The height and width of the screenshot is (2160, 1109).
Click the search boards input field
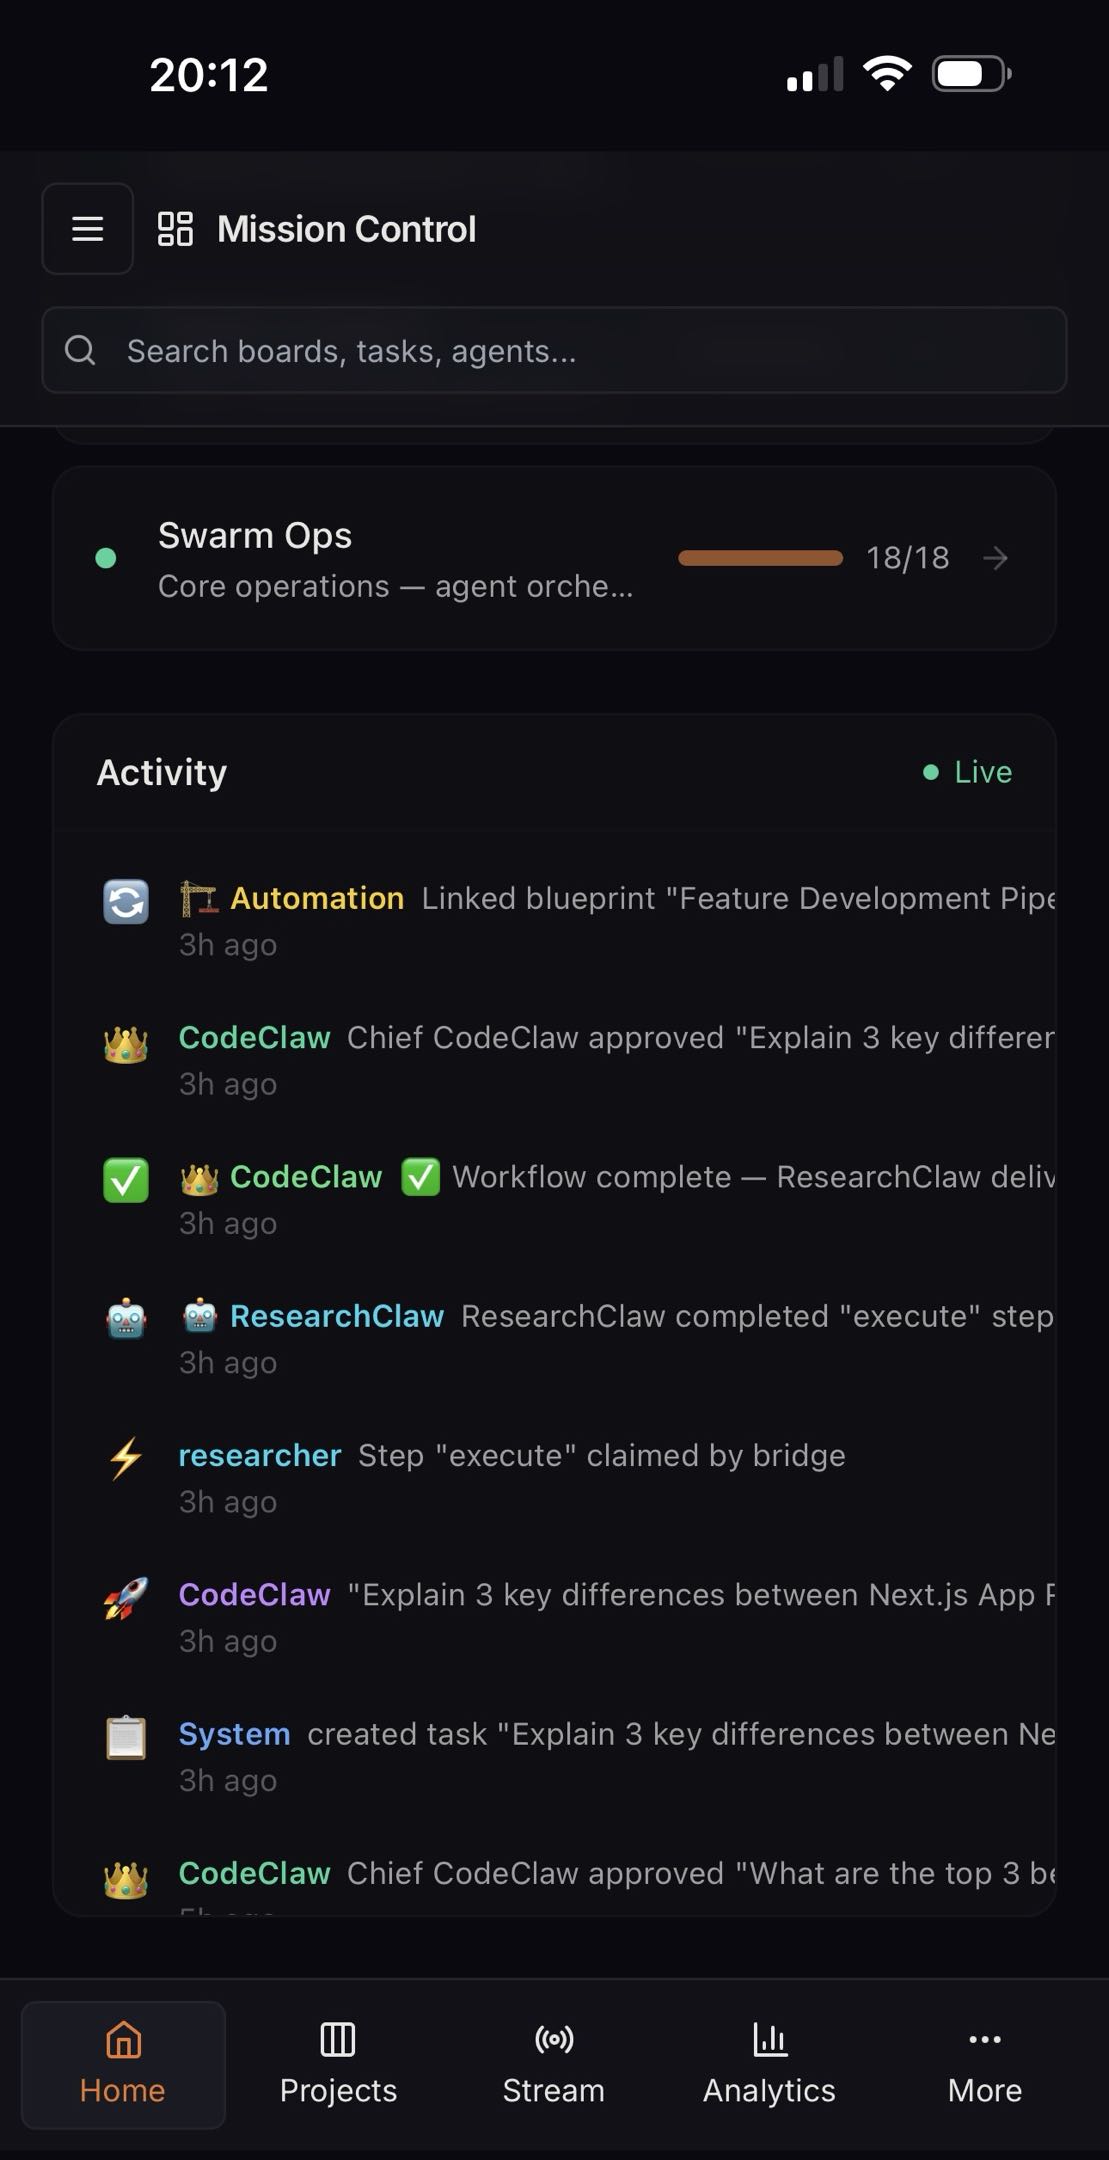pyautogui.click(x=554, y=350)
